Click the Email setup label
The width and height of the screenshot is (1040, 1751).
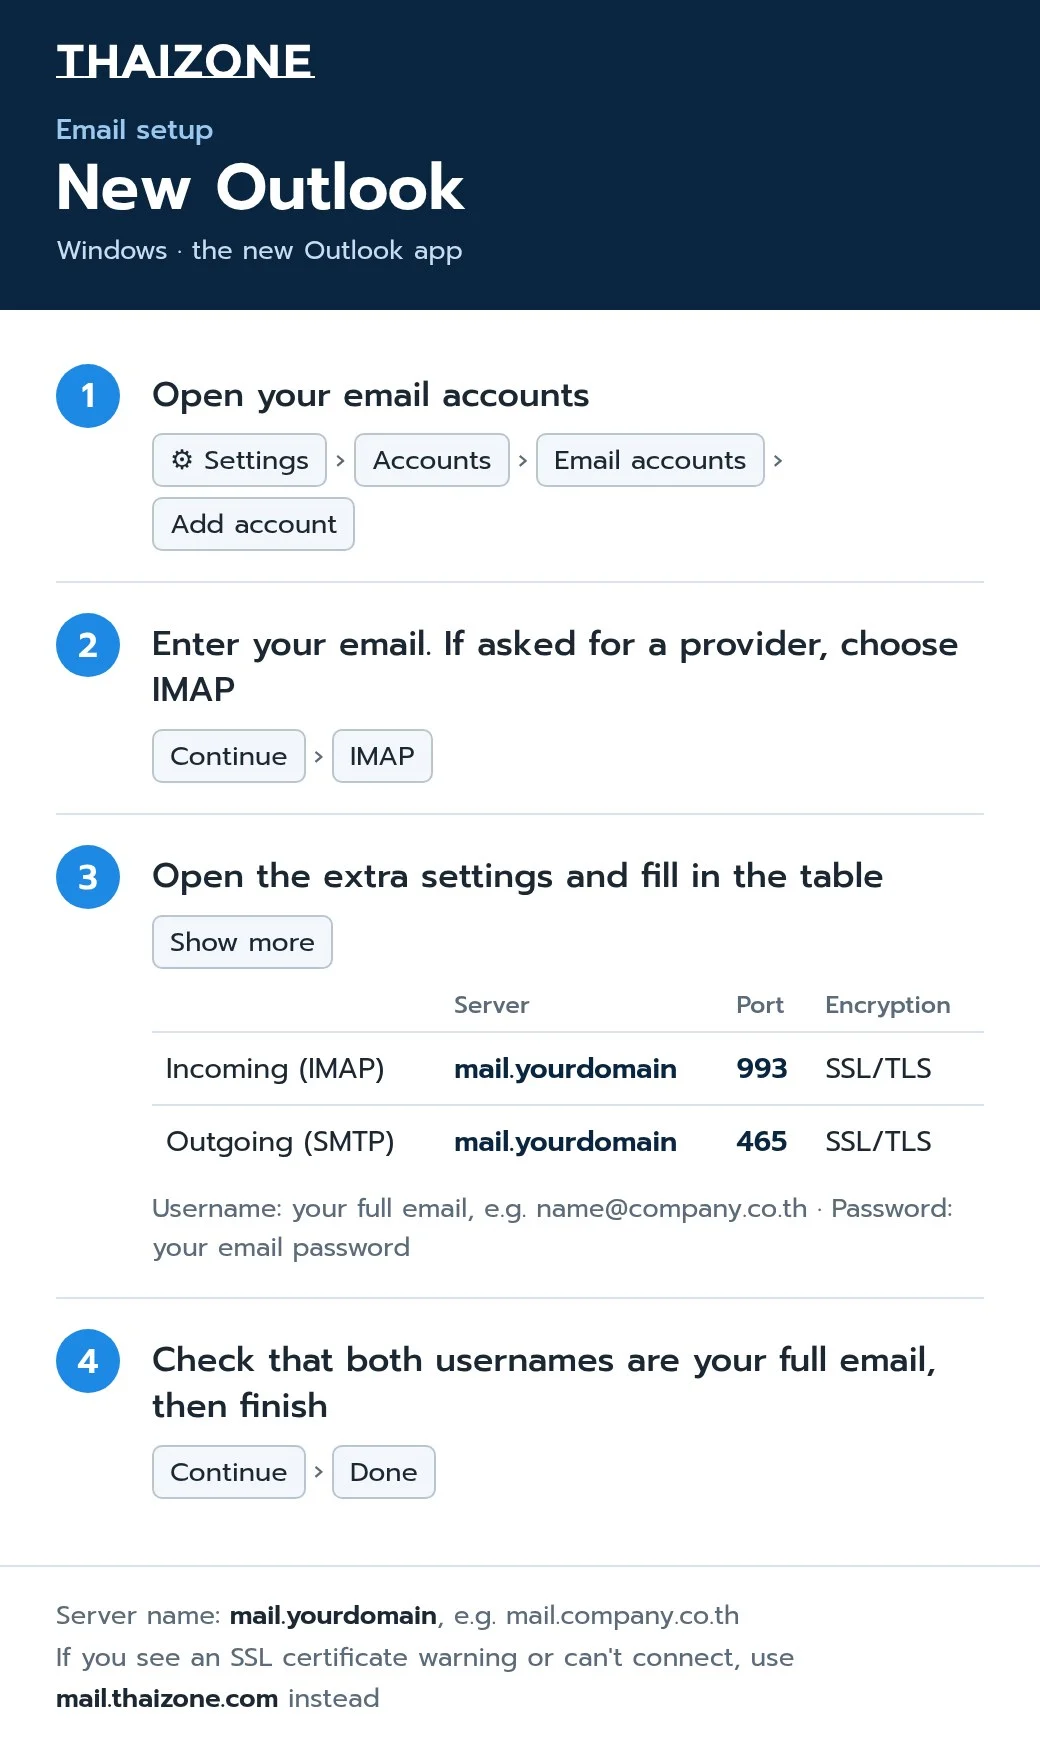tap(134, 130)
